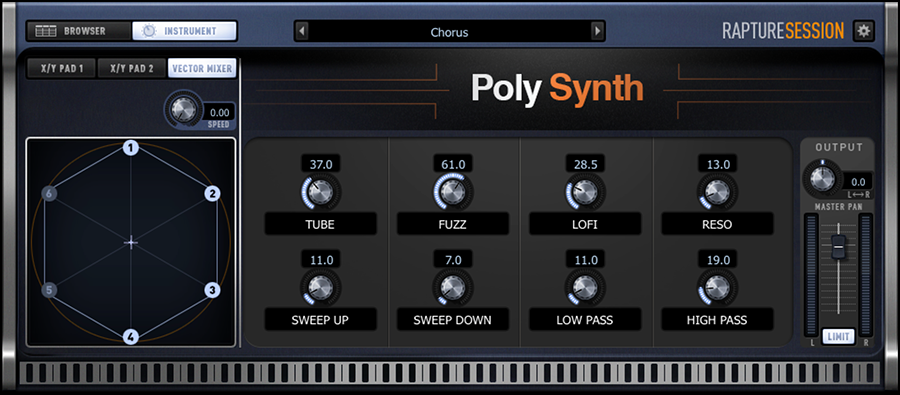The height and width of the screenshot is (395, 900).
Task: Switch to the Instrument view
Action: 184,31
